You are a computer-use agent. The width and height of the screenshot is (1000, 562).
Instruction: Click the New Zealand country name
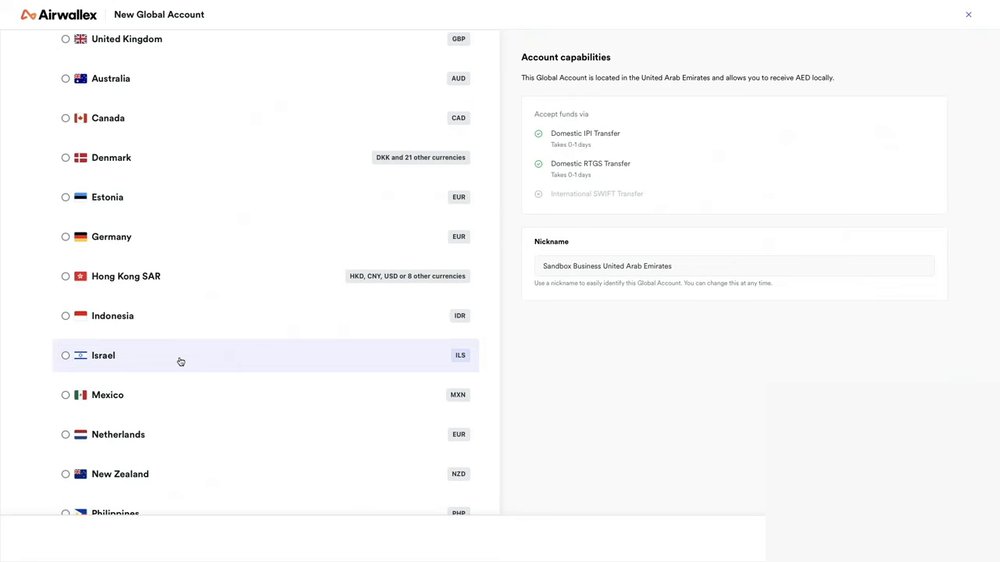[x=120, y=474]
